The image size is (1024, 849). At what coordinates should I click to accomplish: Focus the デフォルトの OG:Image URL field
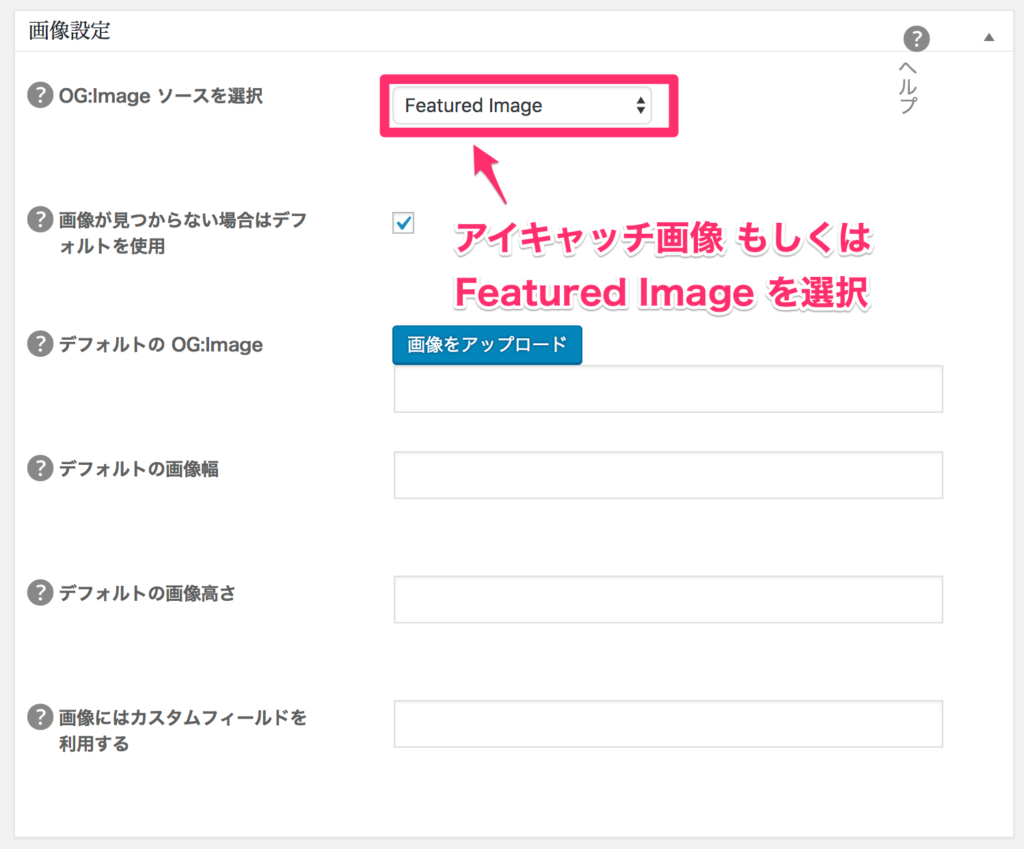[668, 389]
